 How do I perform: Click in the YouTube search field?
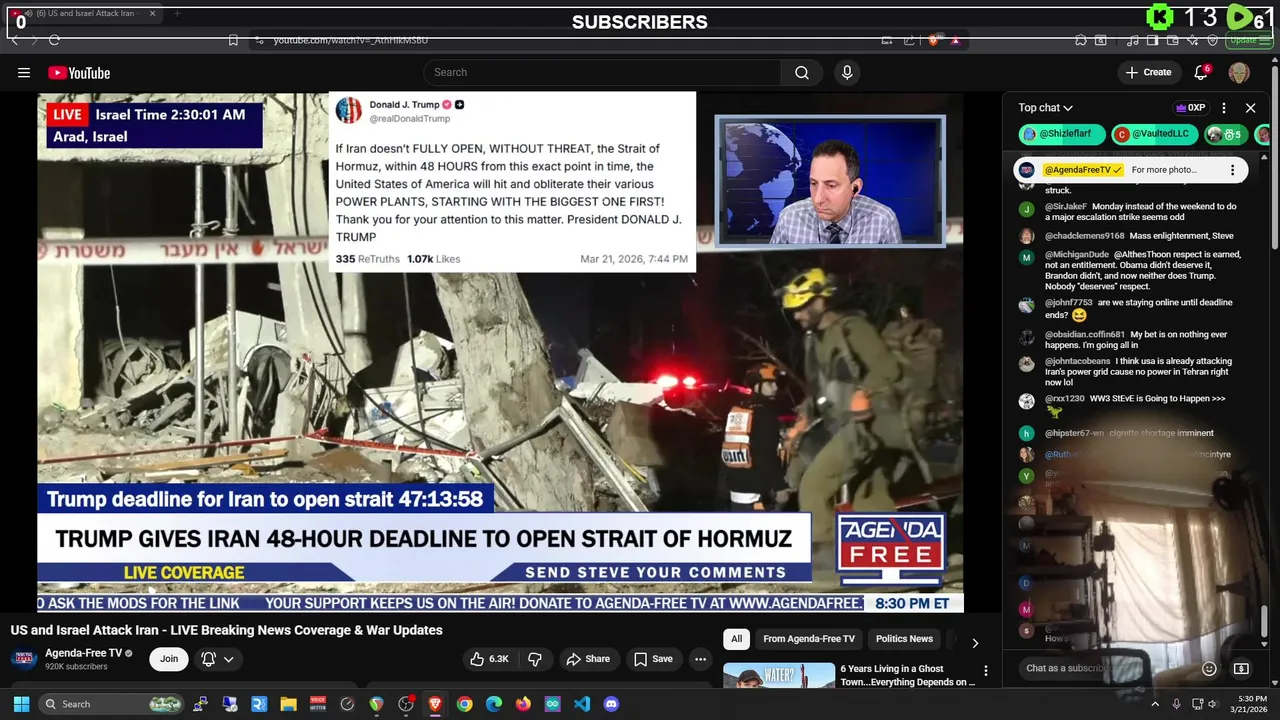click(602, 72)
